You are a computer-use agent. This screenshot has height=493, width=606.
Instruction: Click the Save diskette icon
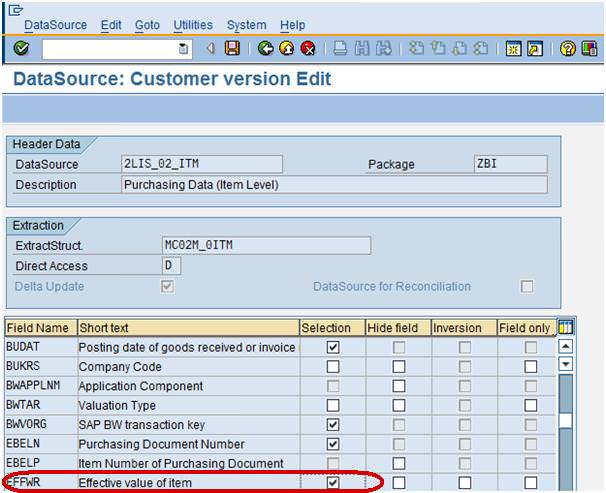(x=232, y=49)
